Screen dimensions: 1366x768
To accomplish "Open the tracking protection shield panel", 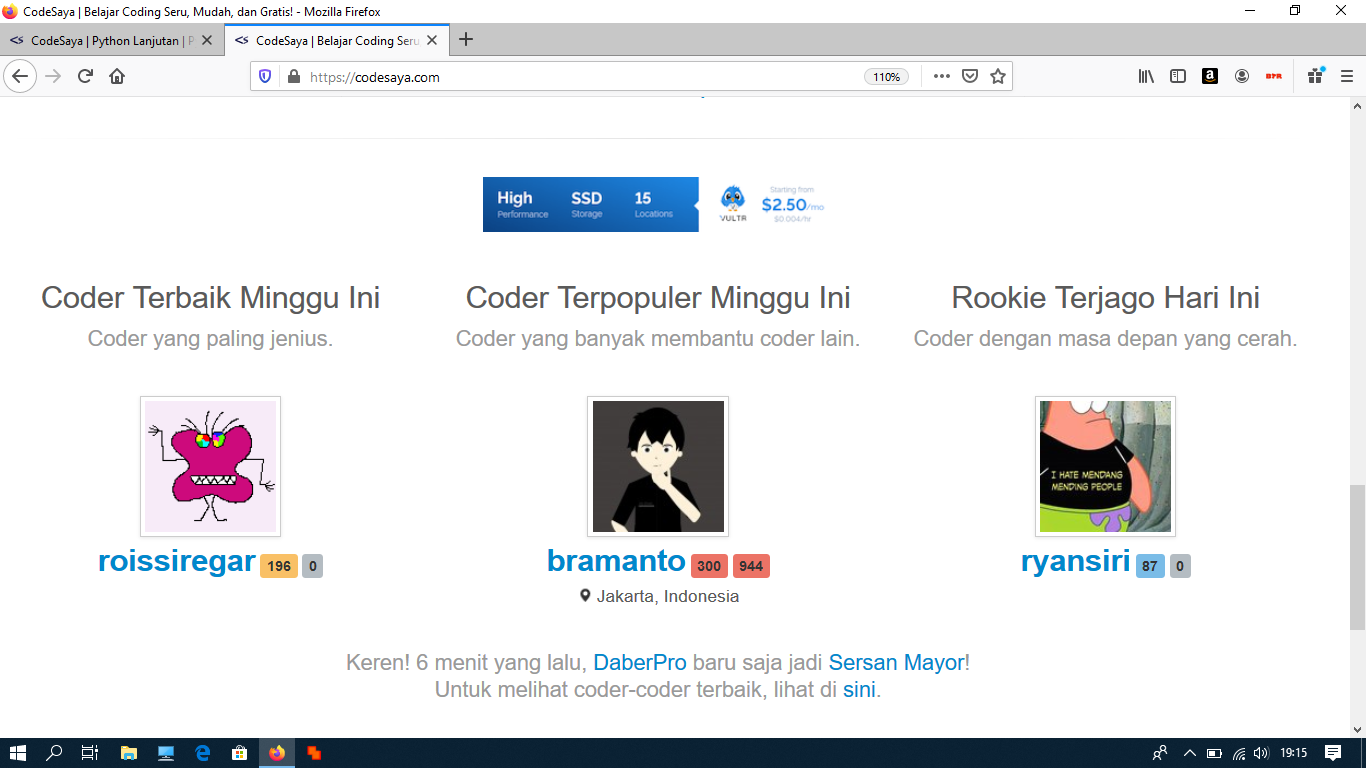I will (x=265, y=76).
